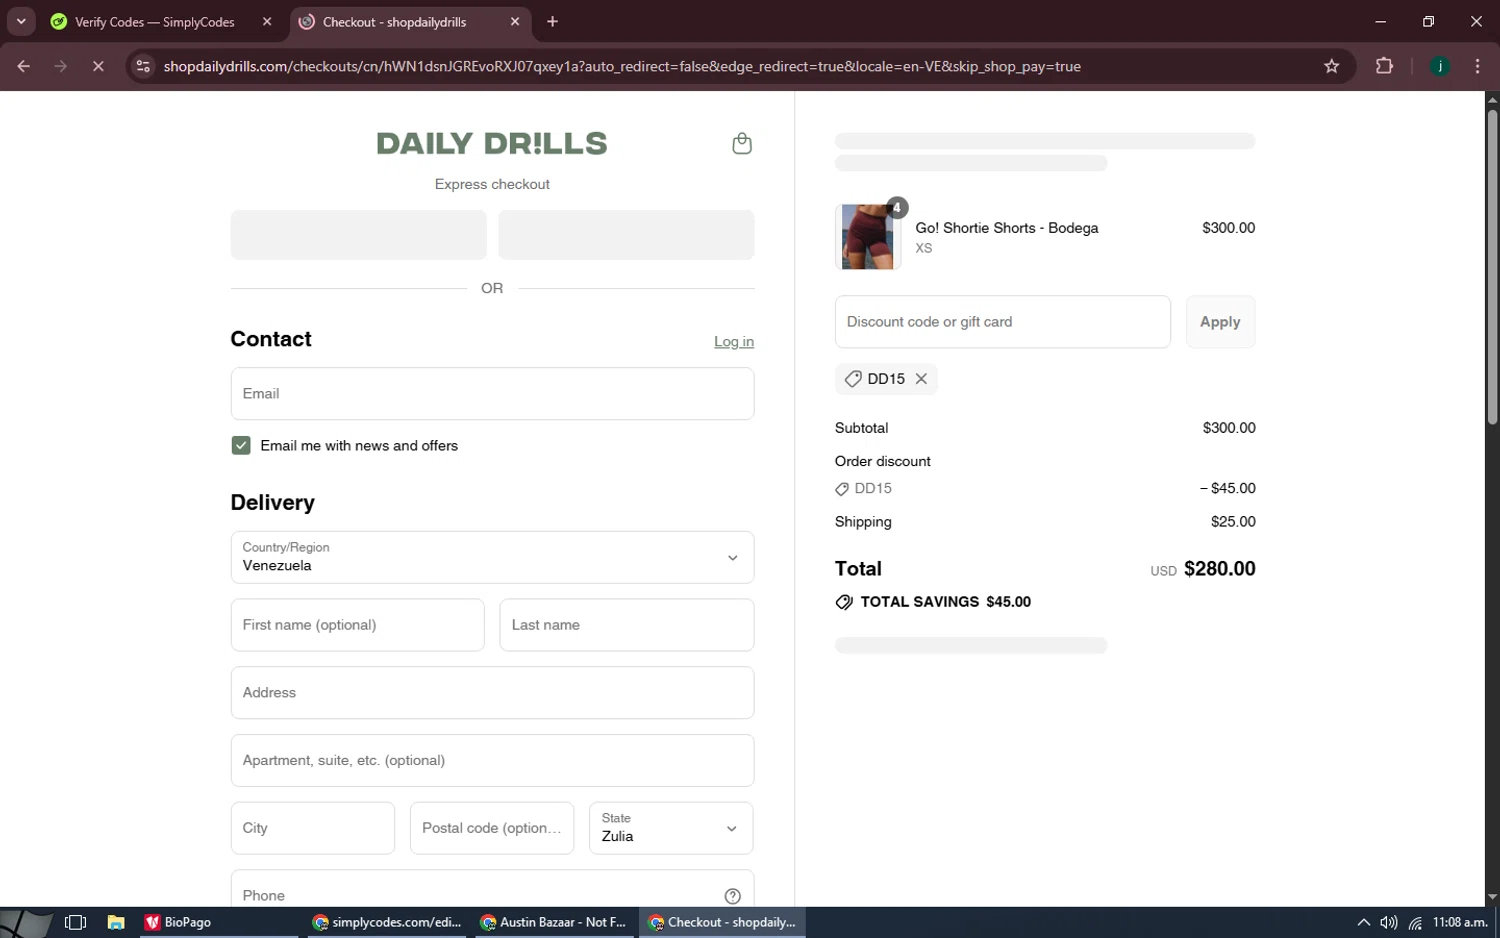1500x938 pixels.
Task: Click the First name (optional) field
Action: pos(357,625)
